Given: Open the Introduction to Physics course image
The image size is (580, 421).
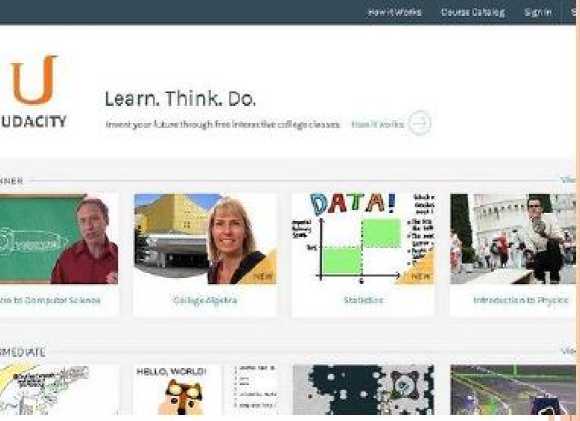Looking at the screenshot, I should click(x=513, y=239).
